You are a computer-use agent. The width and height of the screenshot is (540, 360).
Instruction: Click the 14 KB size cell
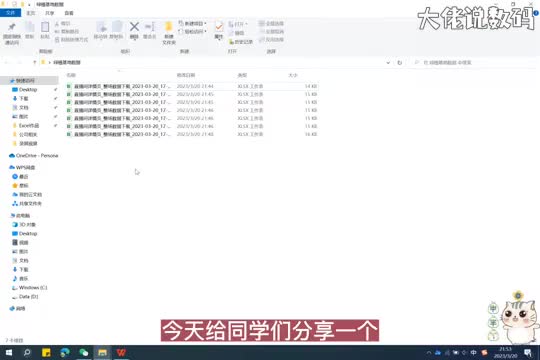[x=311, y=86]
